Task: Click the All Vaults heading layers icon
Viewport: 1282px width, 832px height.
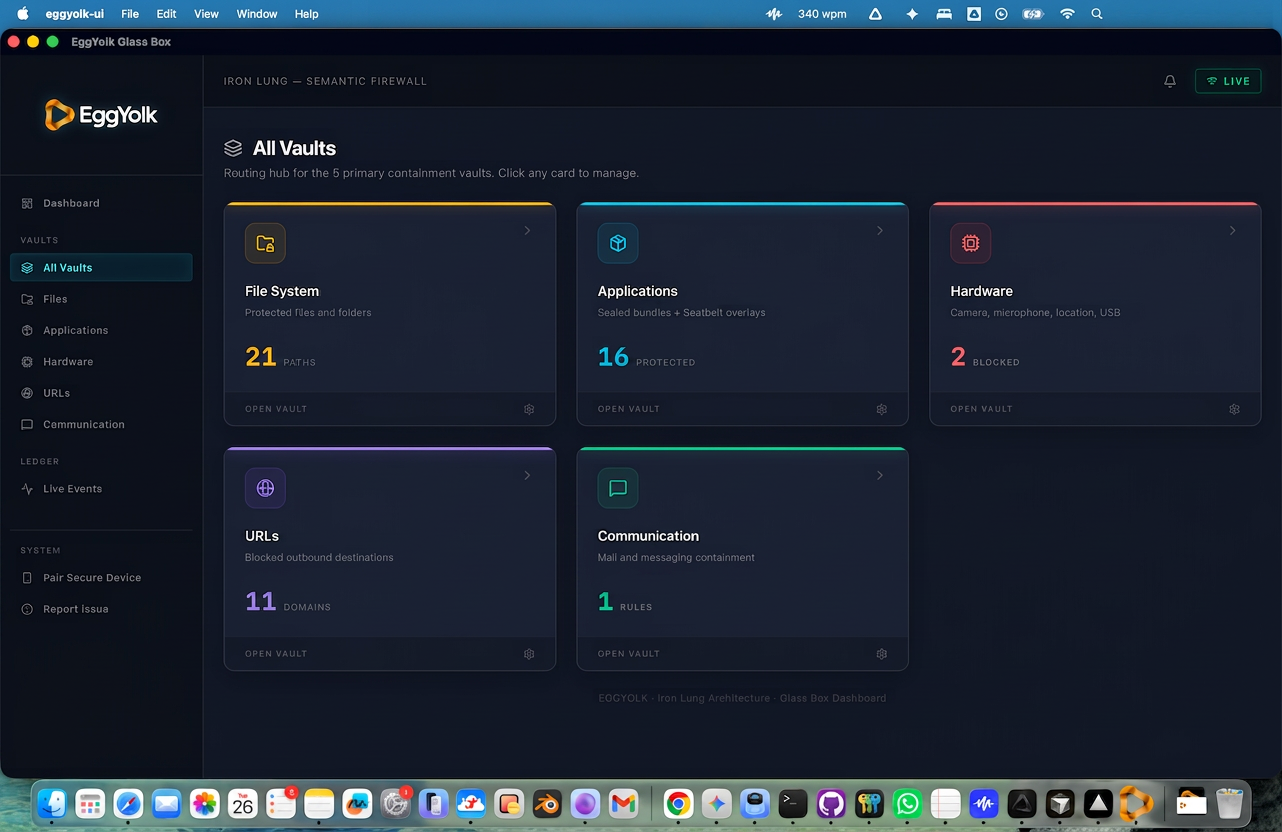Action: pyautogui.click(x=233, y=148)
